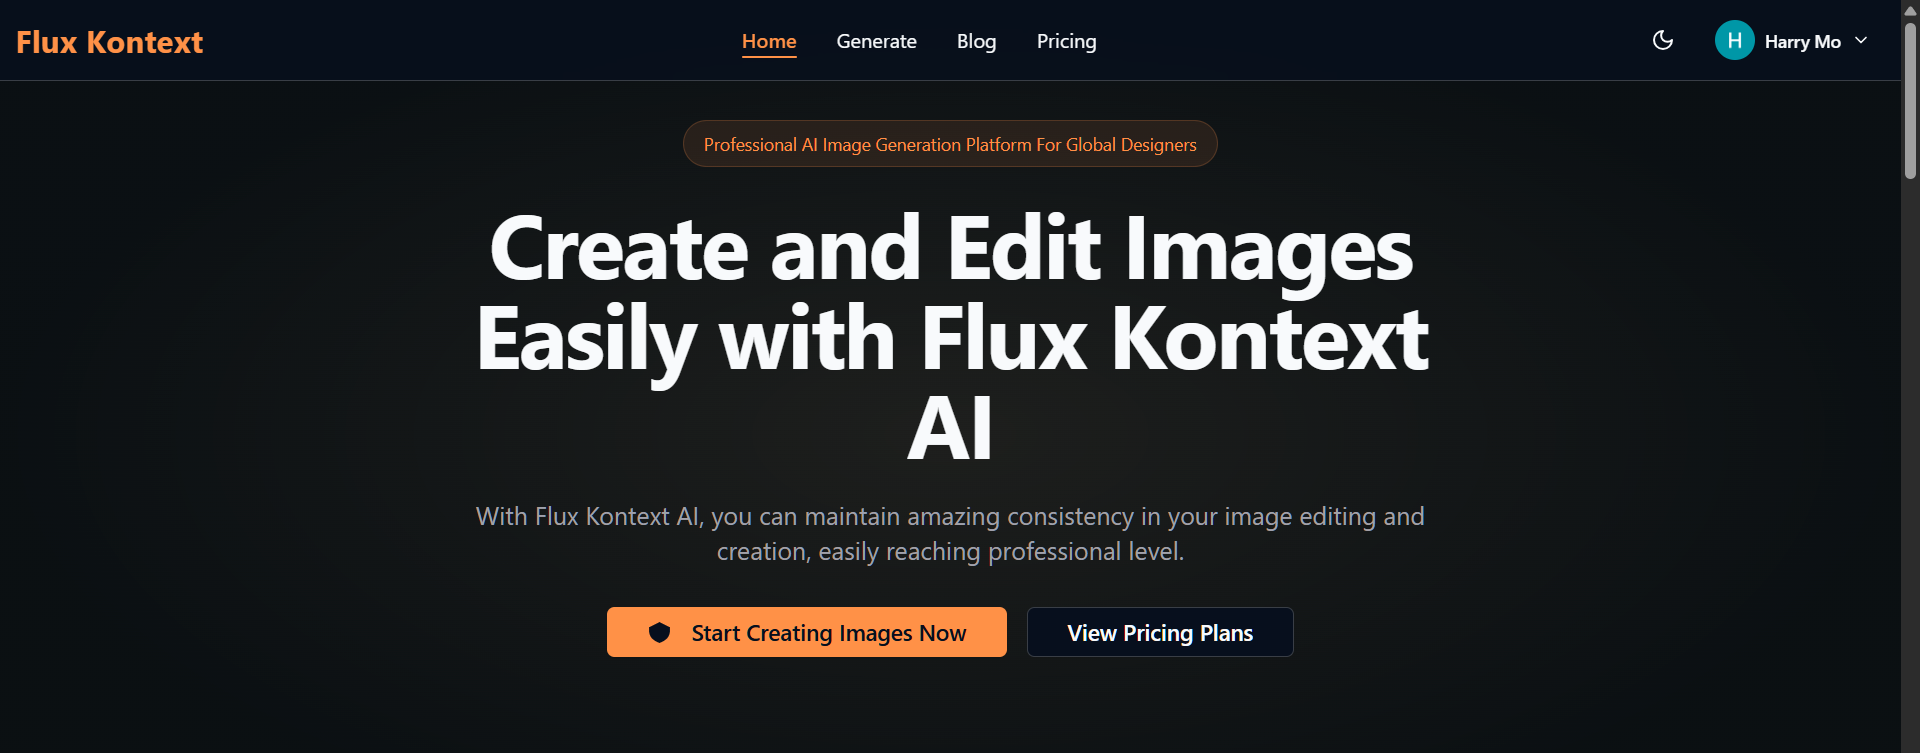Open the Generate page from navigation
The width and height of the screenshot is (1920, 753).
click(x=876, y=42)
